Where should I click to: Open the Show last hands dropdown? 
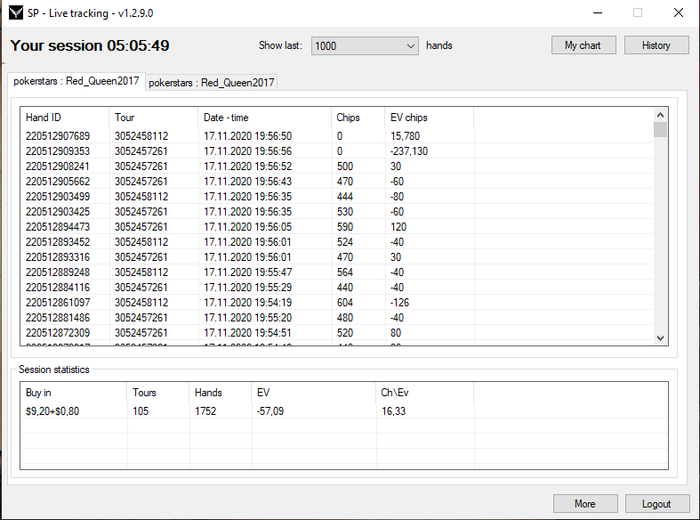[365, 46]
